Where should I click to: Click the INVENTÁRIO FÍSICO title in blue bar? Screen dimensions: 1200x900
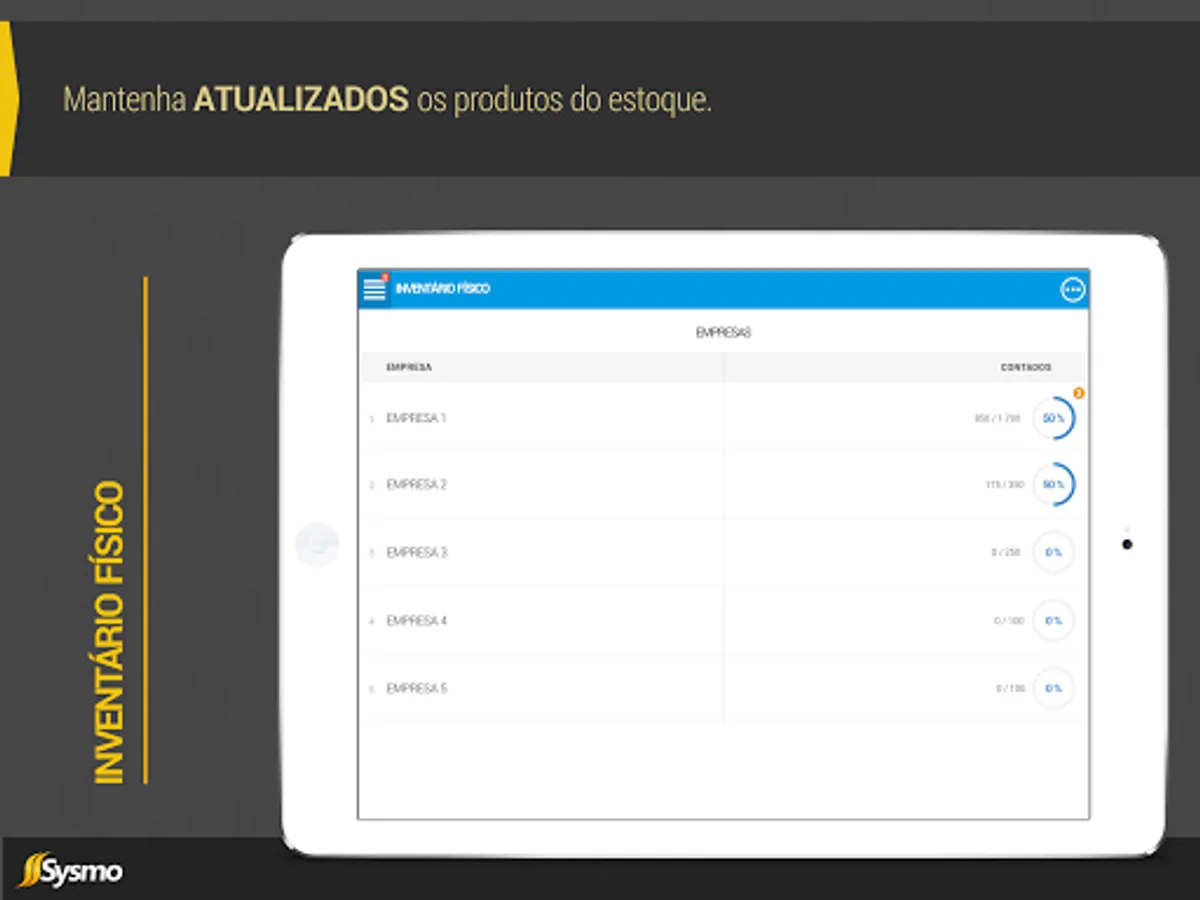(x=443, y=289)
